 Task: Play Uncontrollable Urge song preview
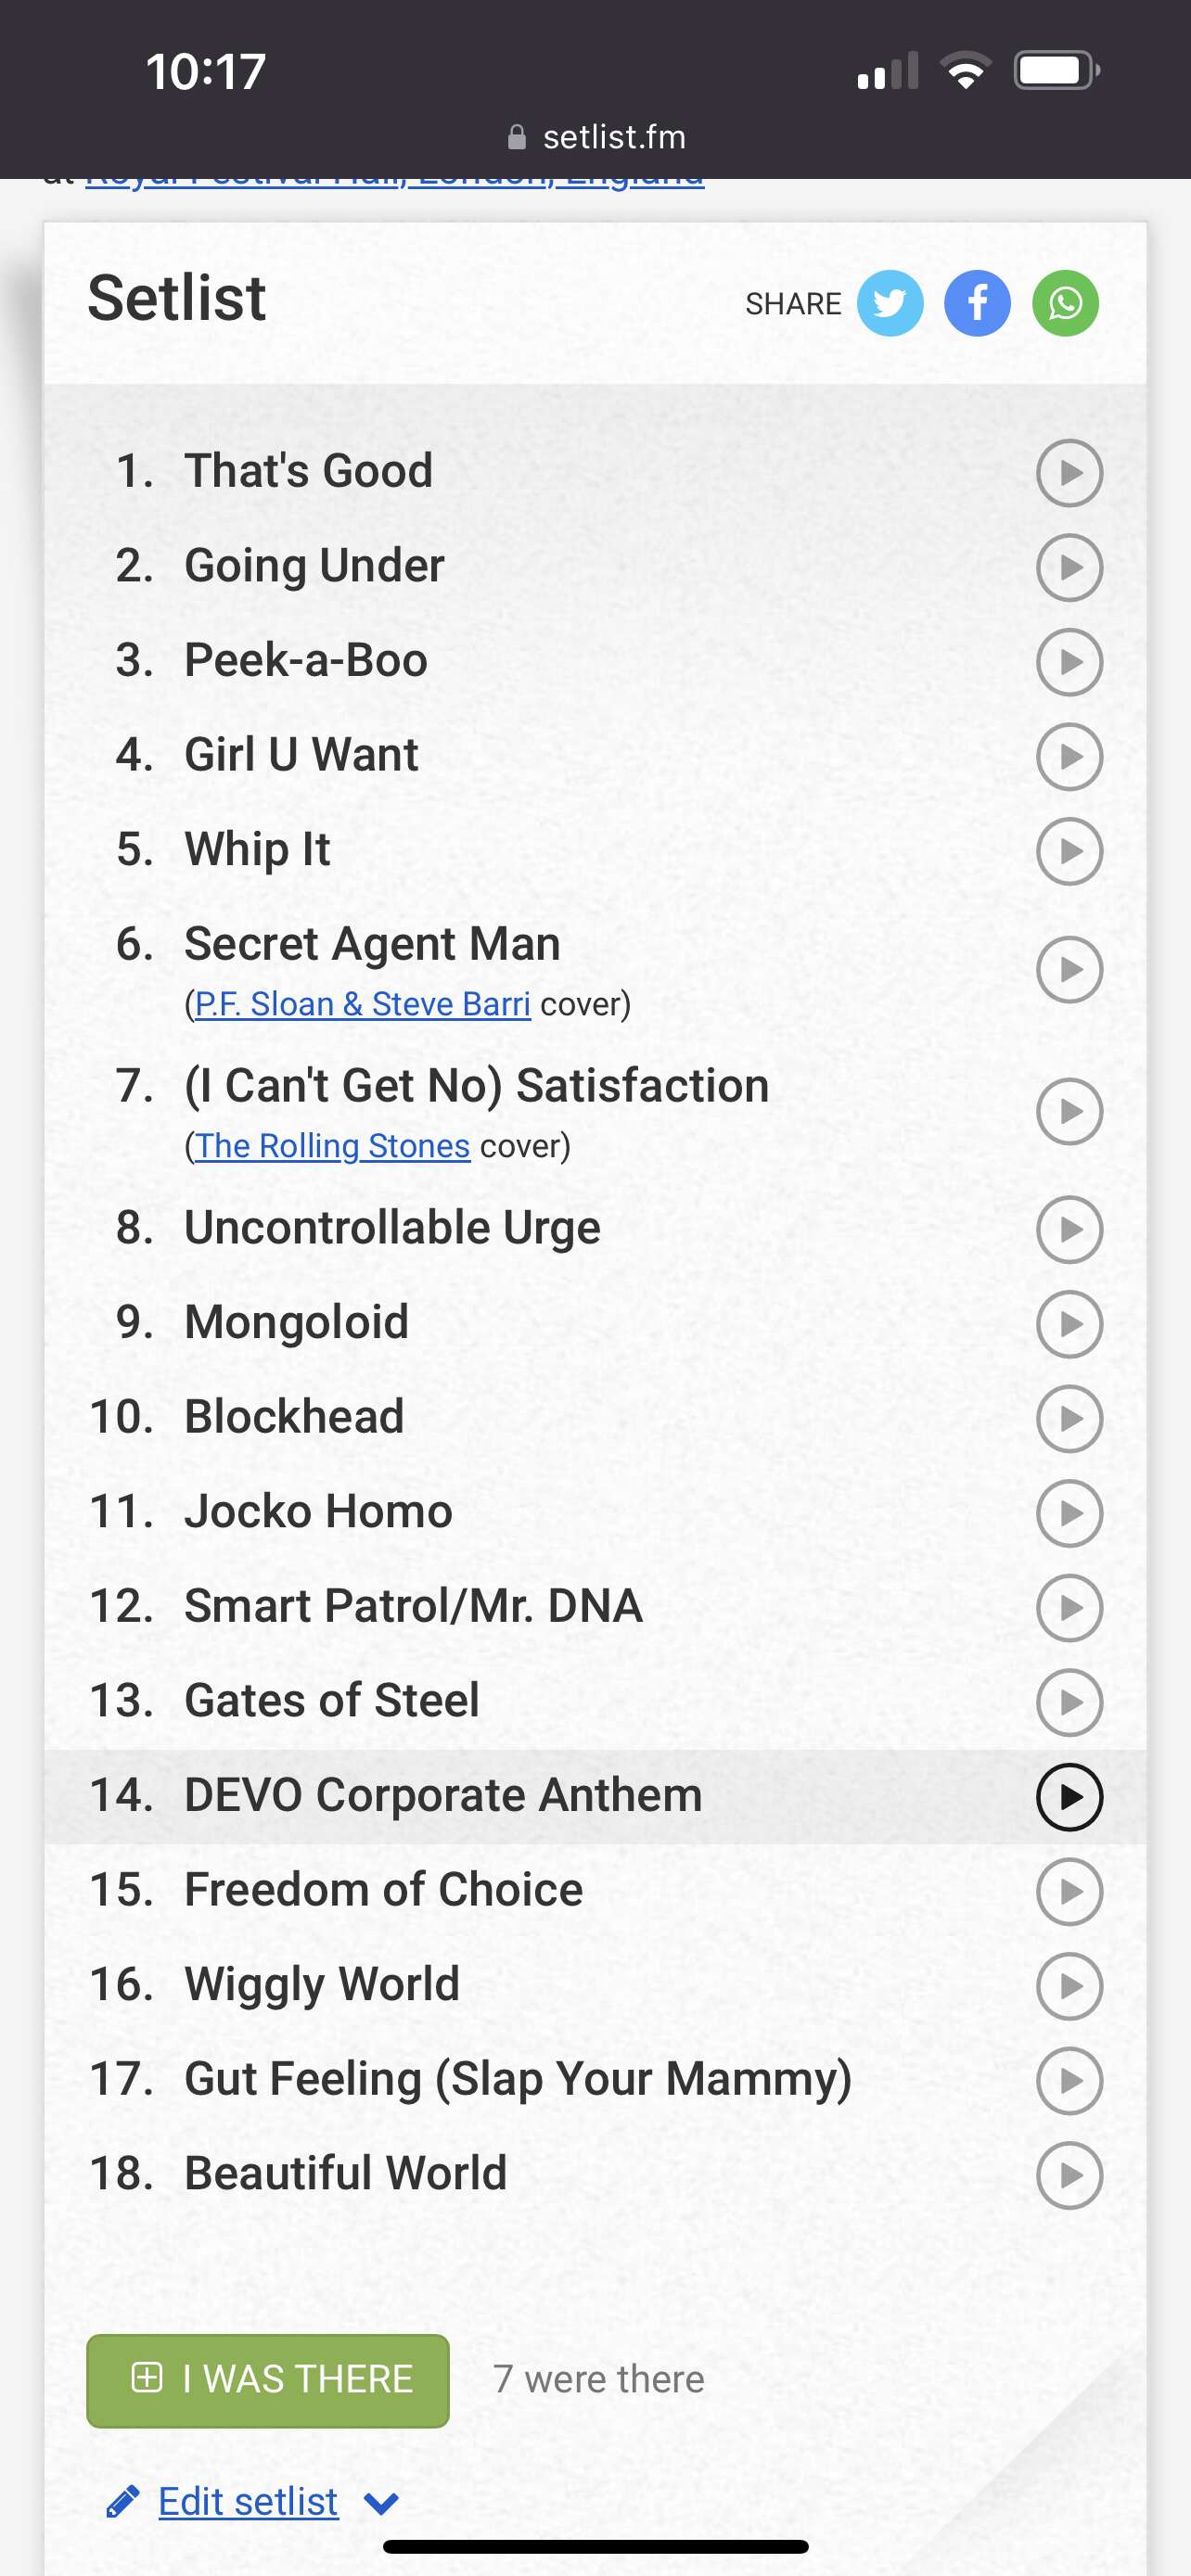coord(1069,1229)
